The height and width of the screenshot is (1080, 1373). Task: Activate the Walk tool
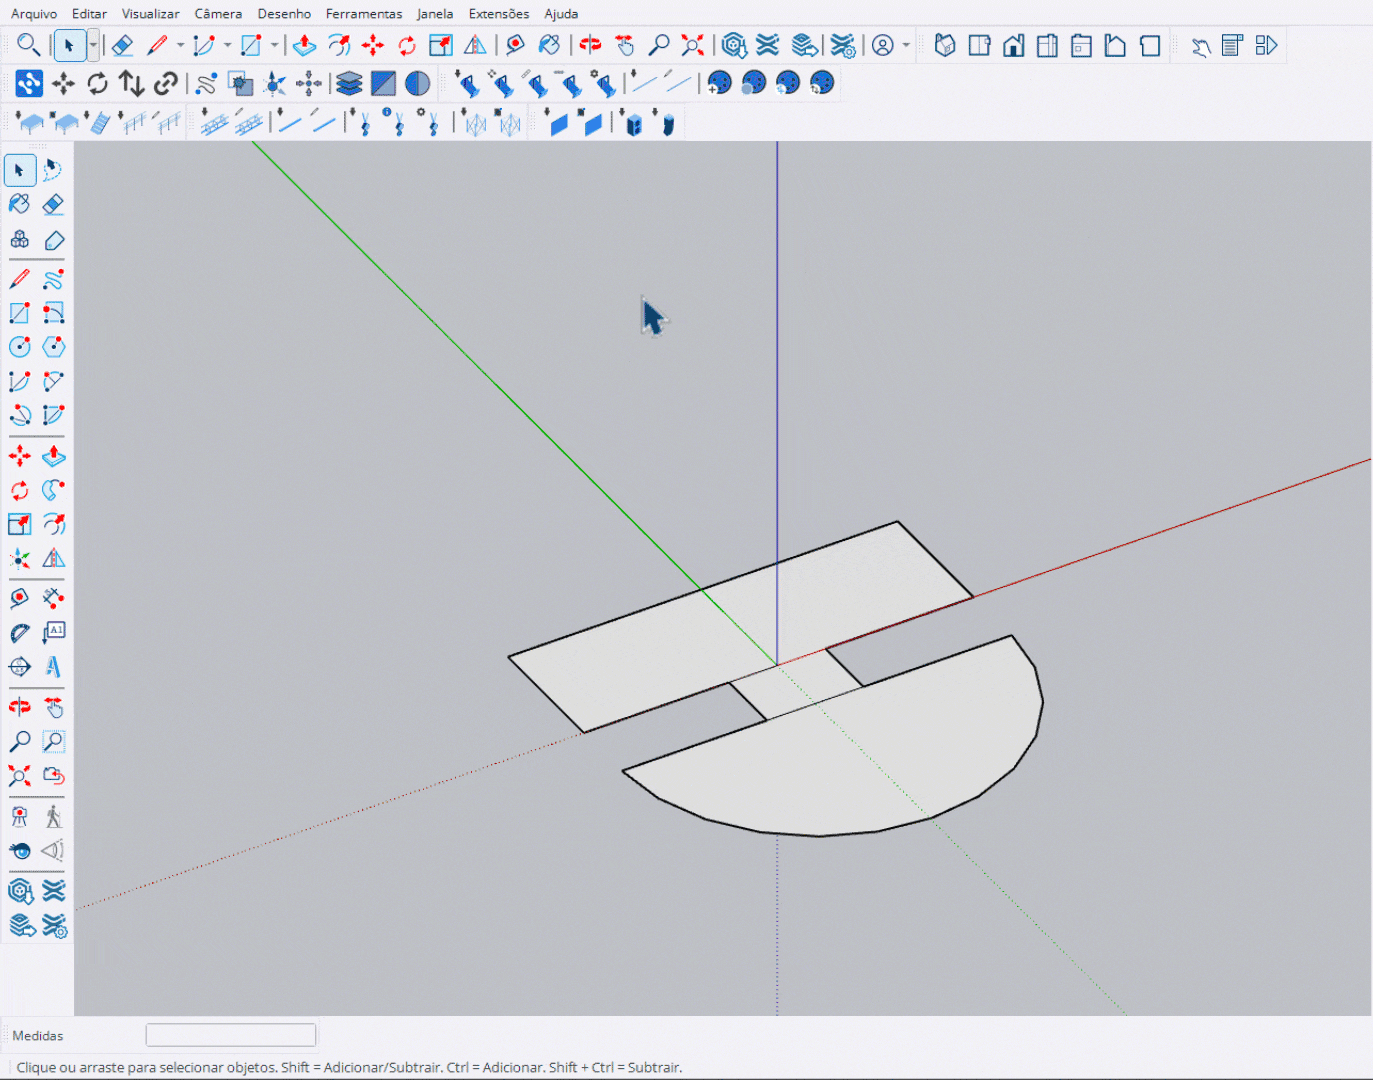53,817
